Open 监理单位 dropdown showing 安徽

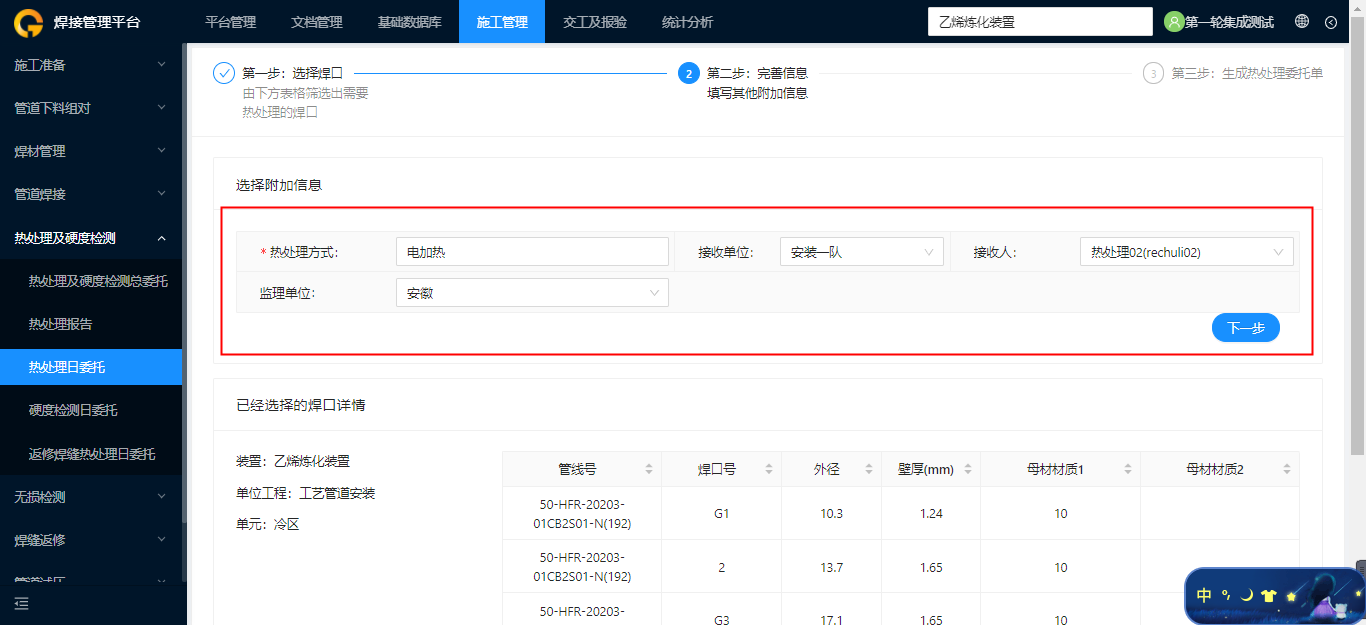tap(532, 293)
